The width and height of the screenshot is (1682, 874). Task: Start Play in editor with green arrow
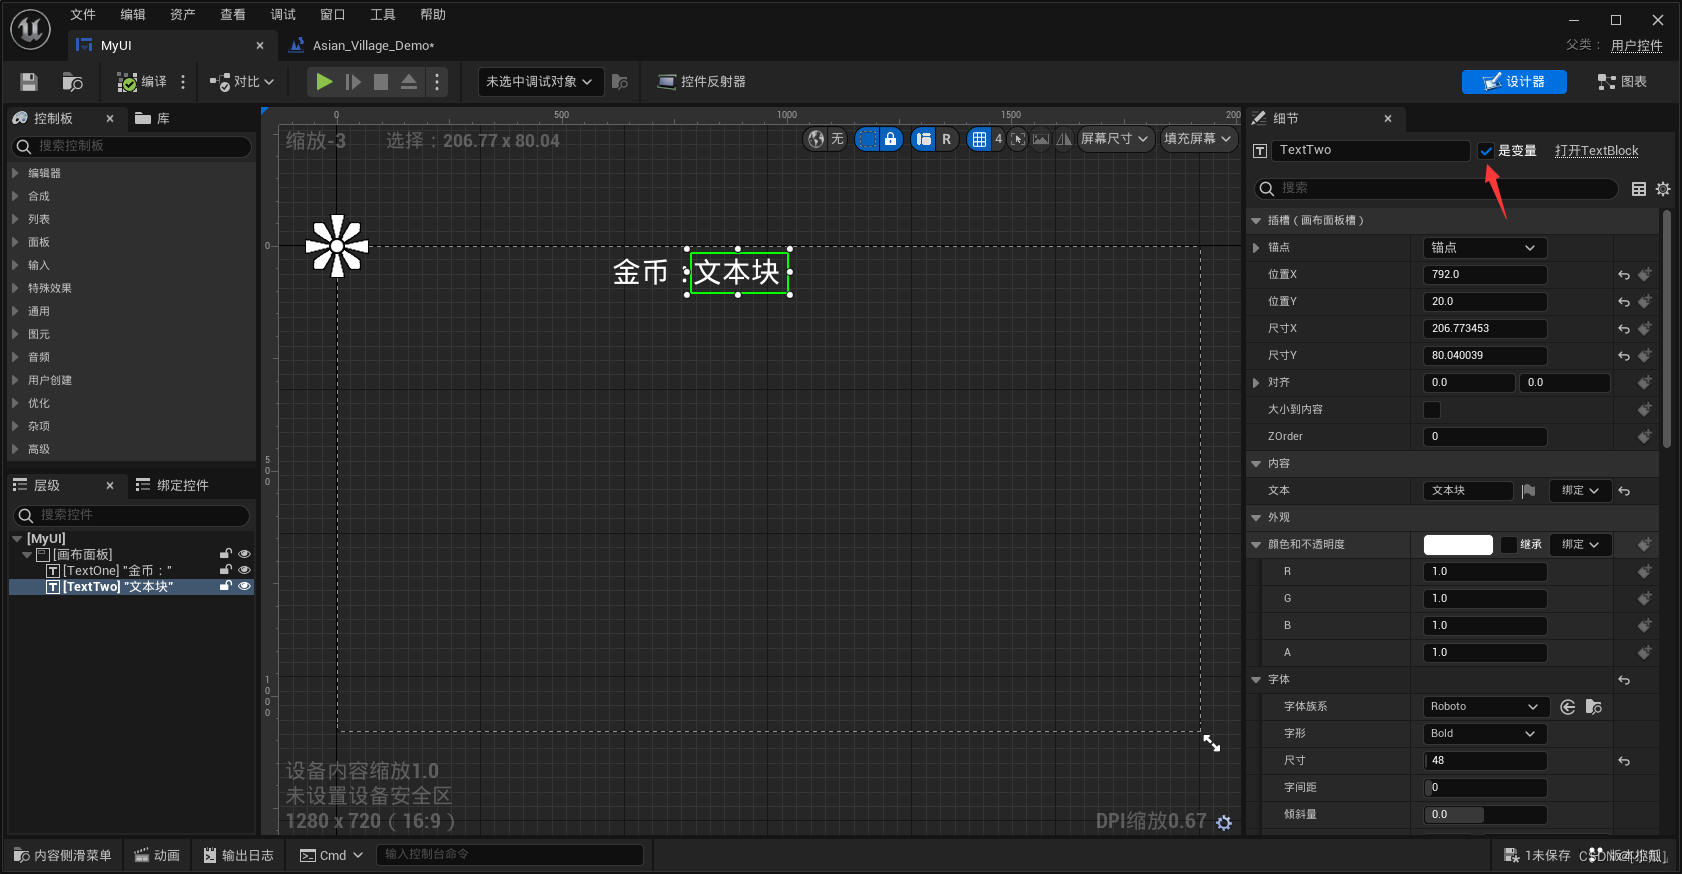(x=324, y=82)
